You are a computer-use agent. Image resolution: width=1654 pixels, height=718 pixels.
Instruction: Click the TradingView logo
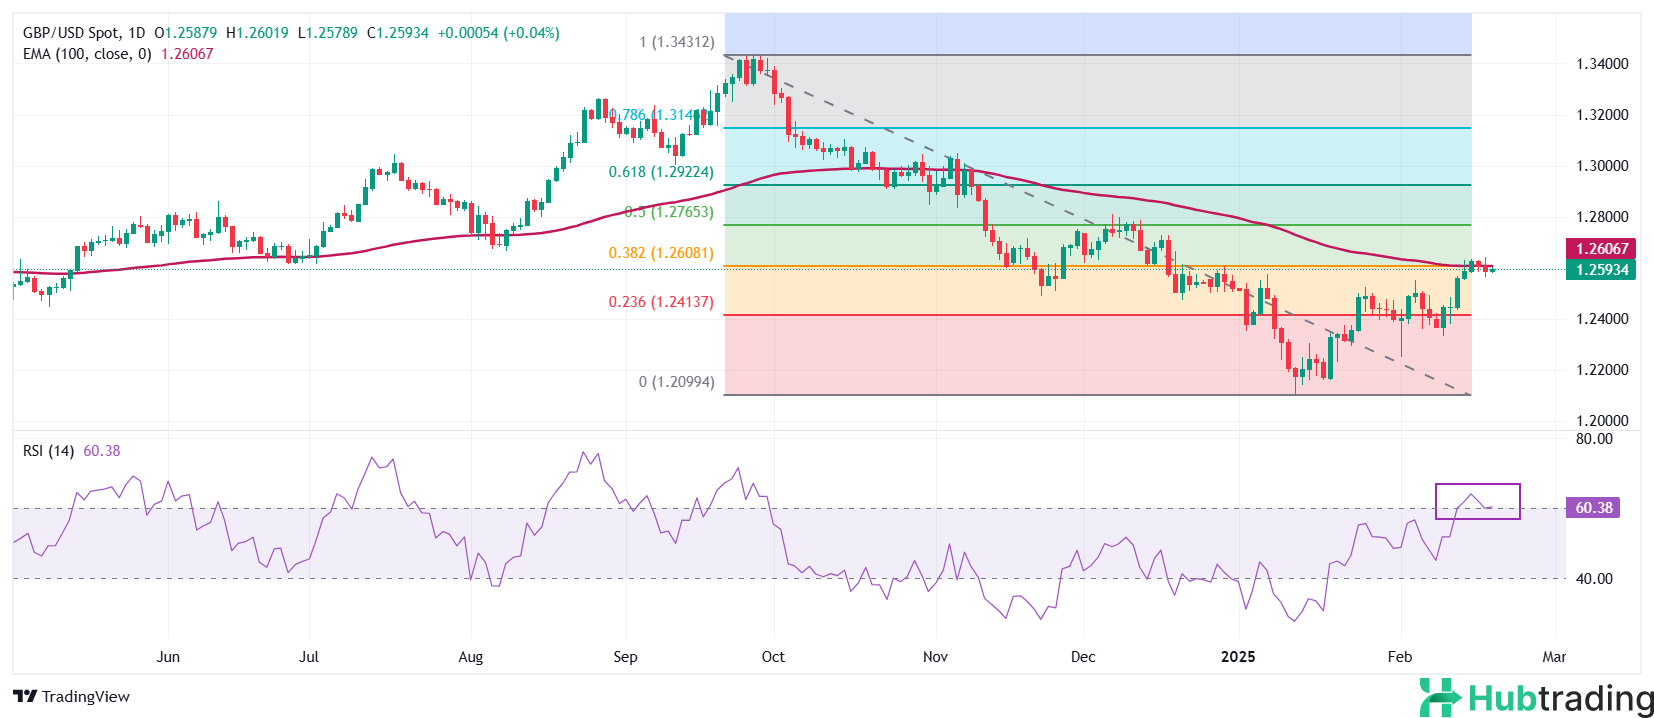[x=71, y=696]
